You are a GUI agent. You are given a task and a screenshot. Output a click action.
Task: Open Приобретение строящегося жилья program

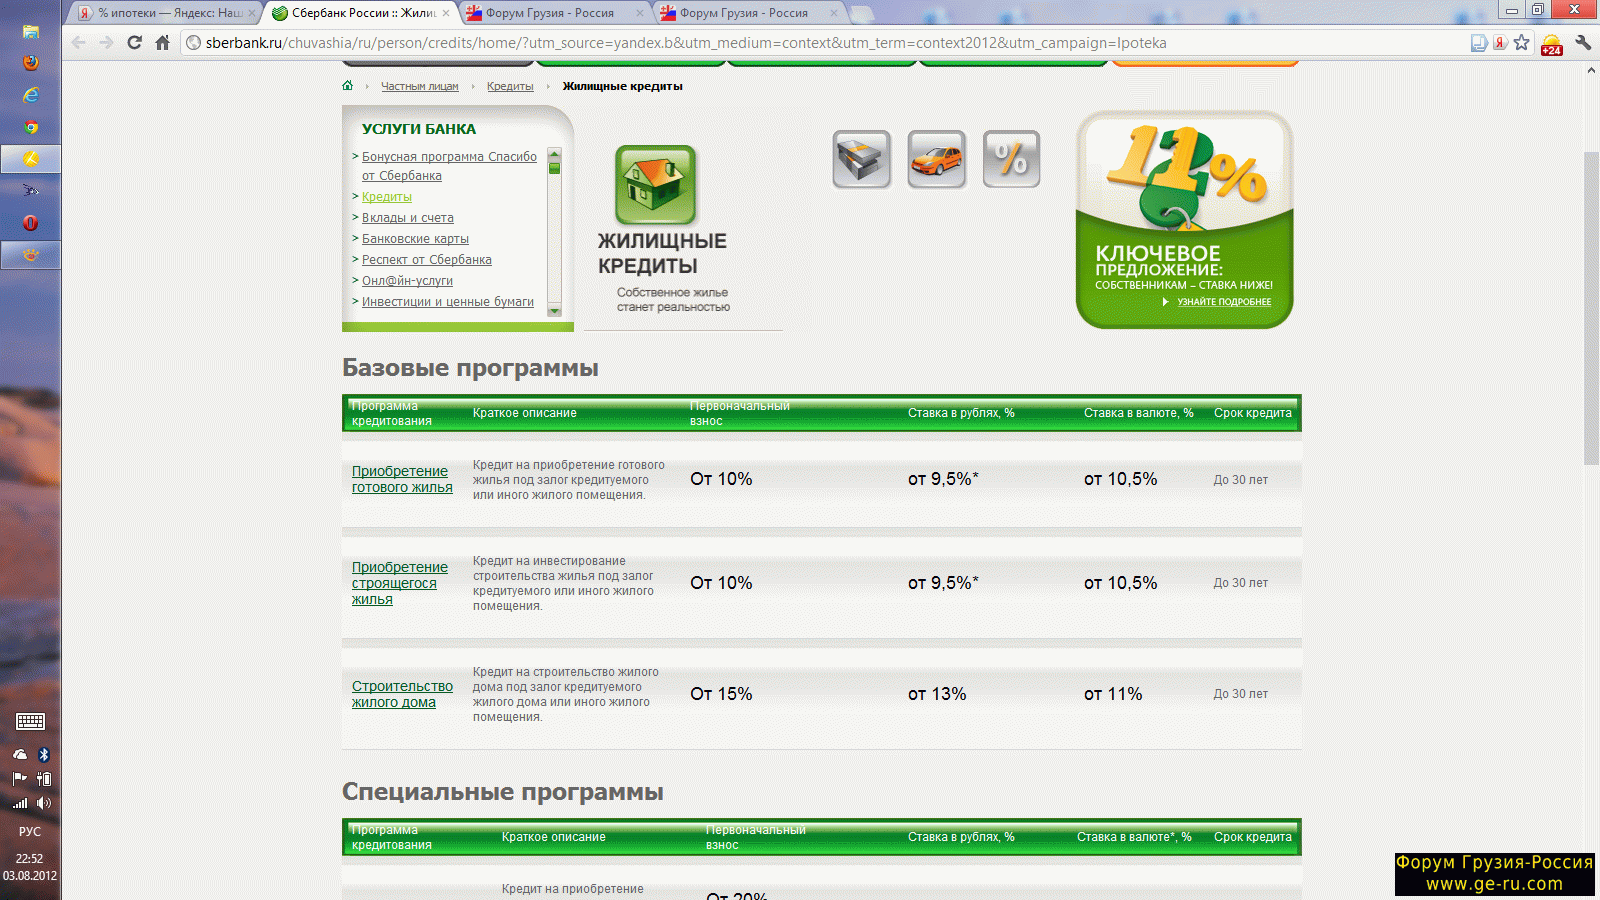[x=400, y=583]
